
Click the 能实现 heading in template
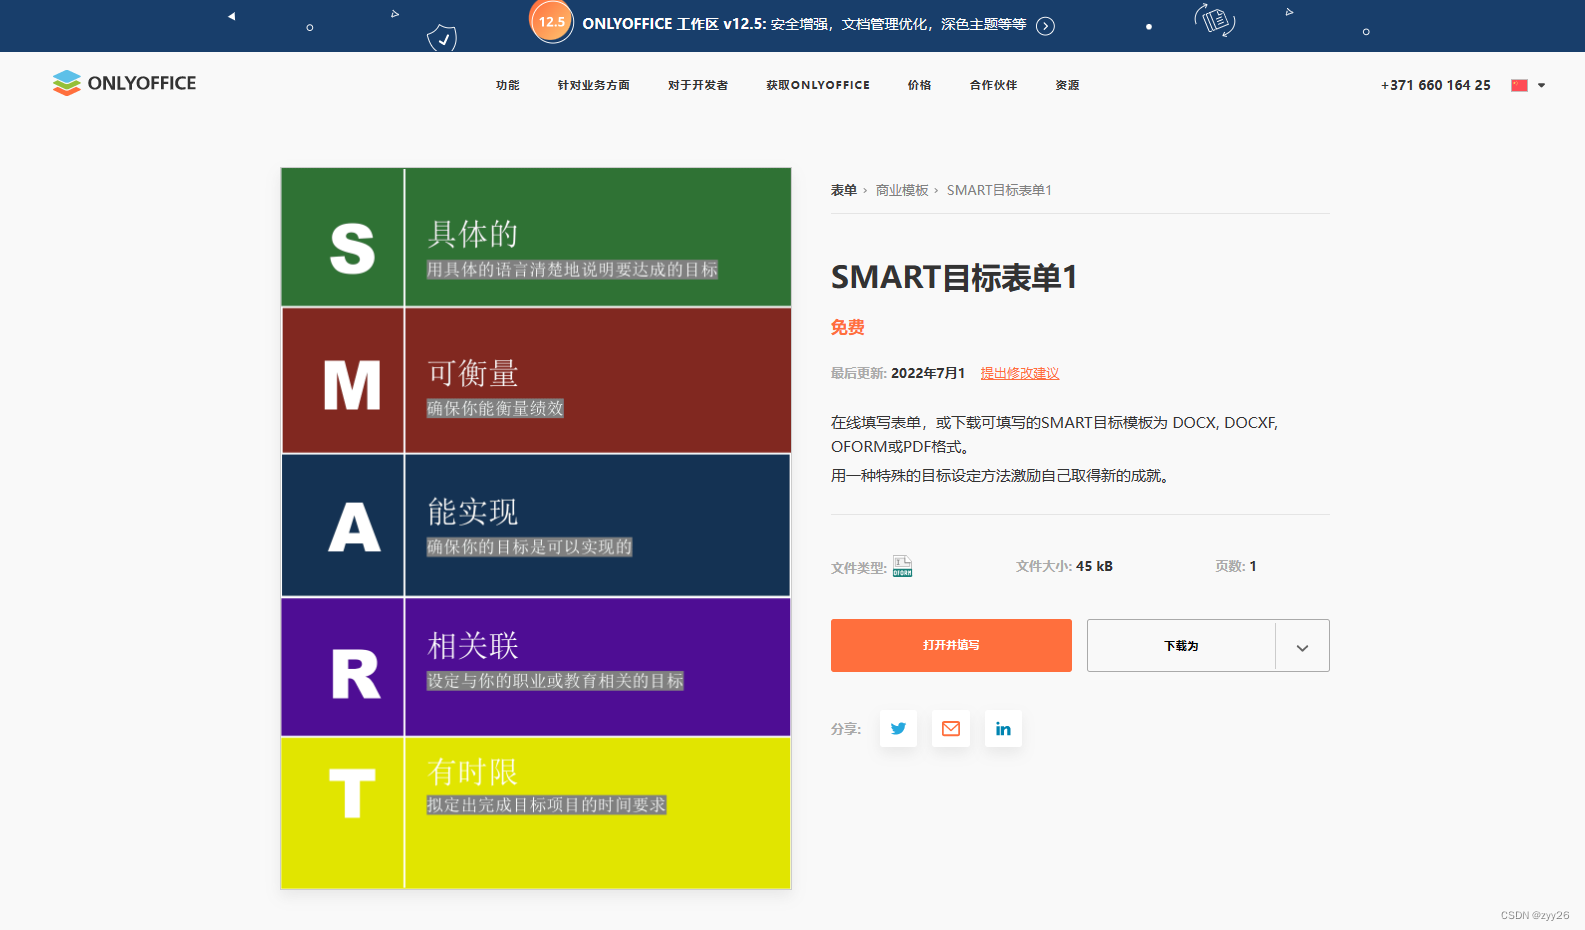coord(473,512)
